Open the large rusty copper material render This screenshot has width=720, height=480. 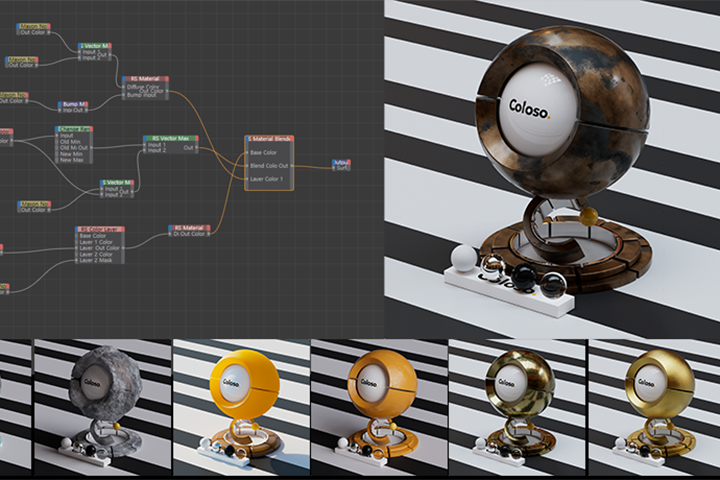(x=552, y=168)
